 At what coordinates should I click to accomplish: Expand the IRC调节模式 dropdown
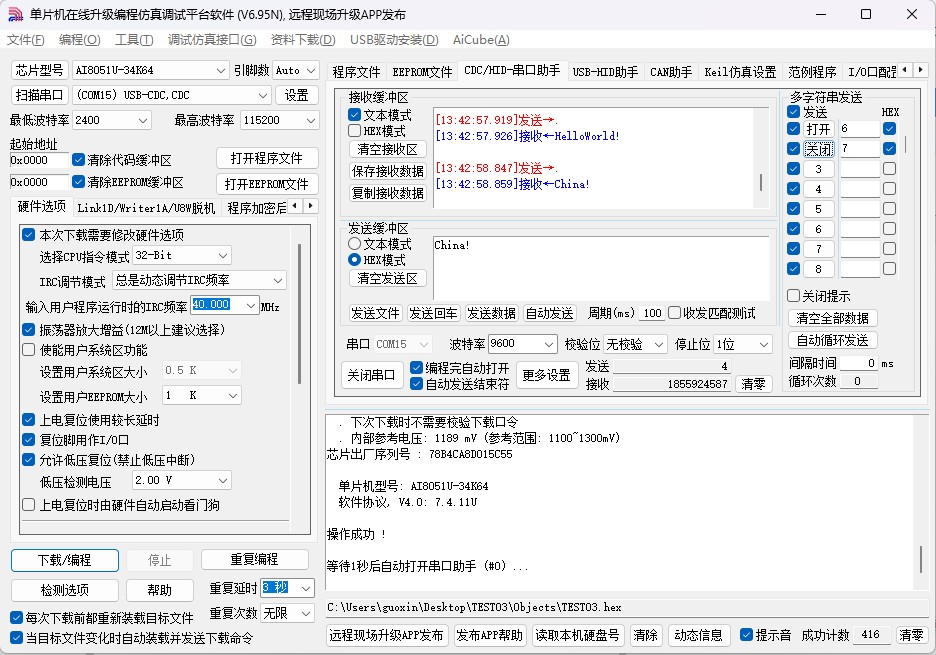coord(278,280)
